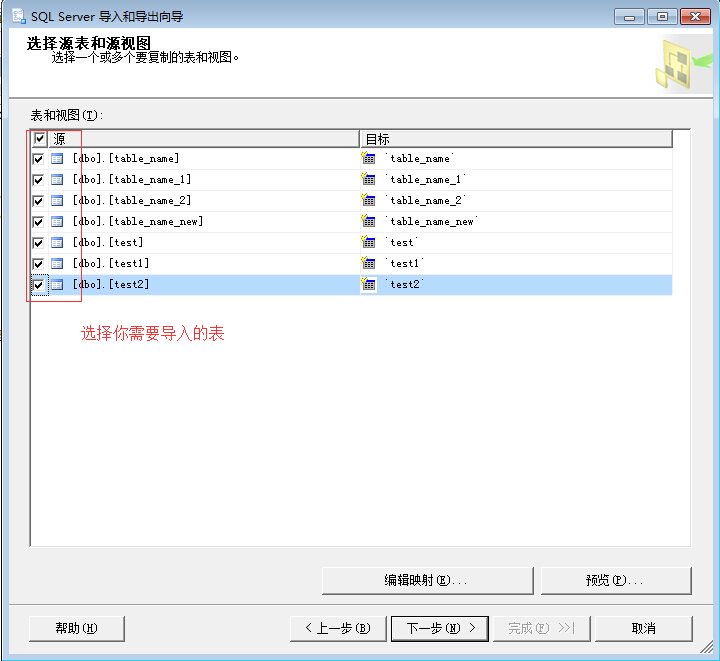720x661 pixels.
Task: Click the destination icon beside `table_name_2`
Action: [x=368, y=200]
